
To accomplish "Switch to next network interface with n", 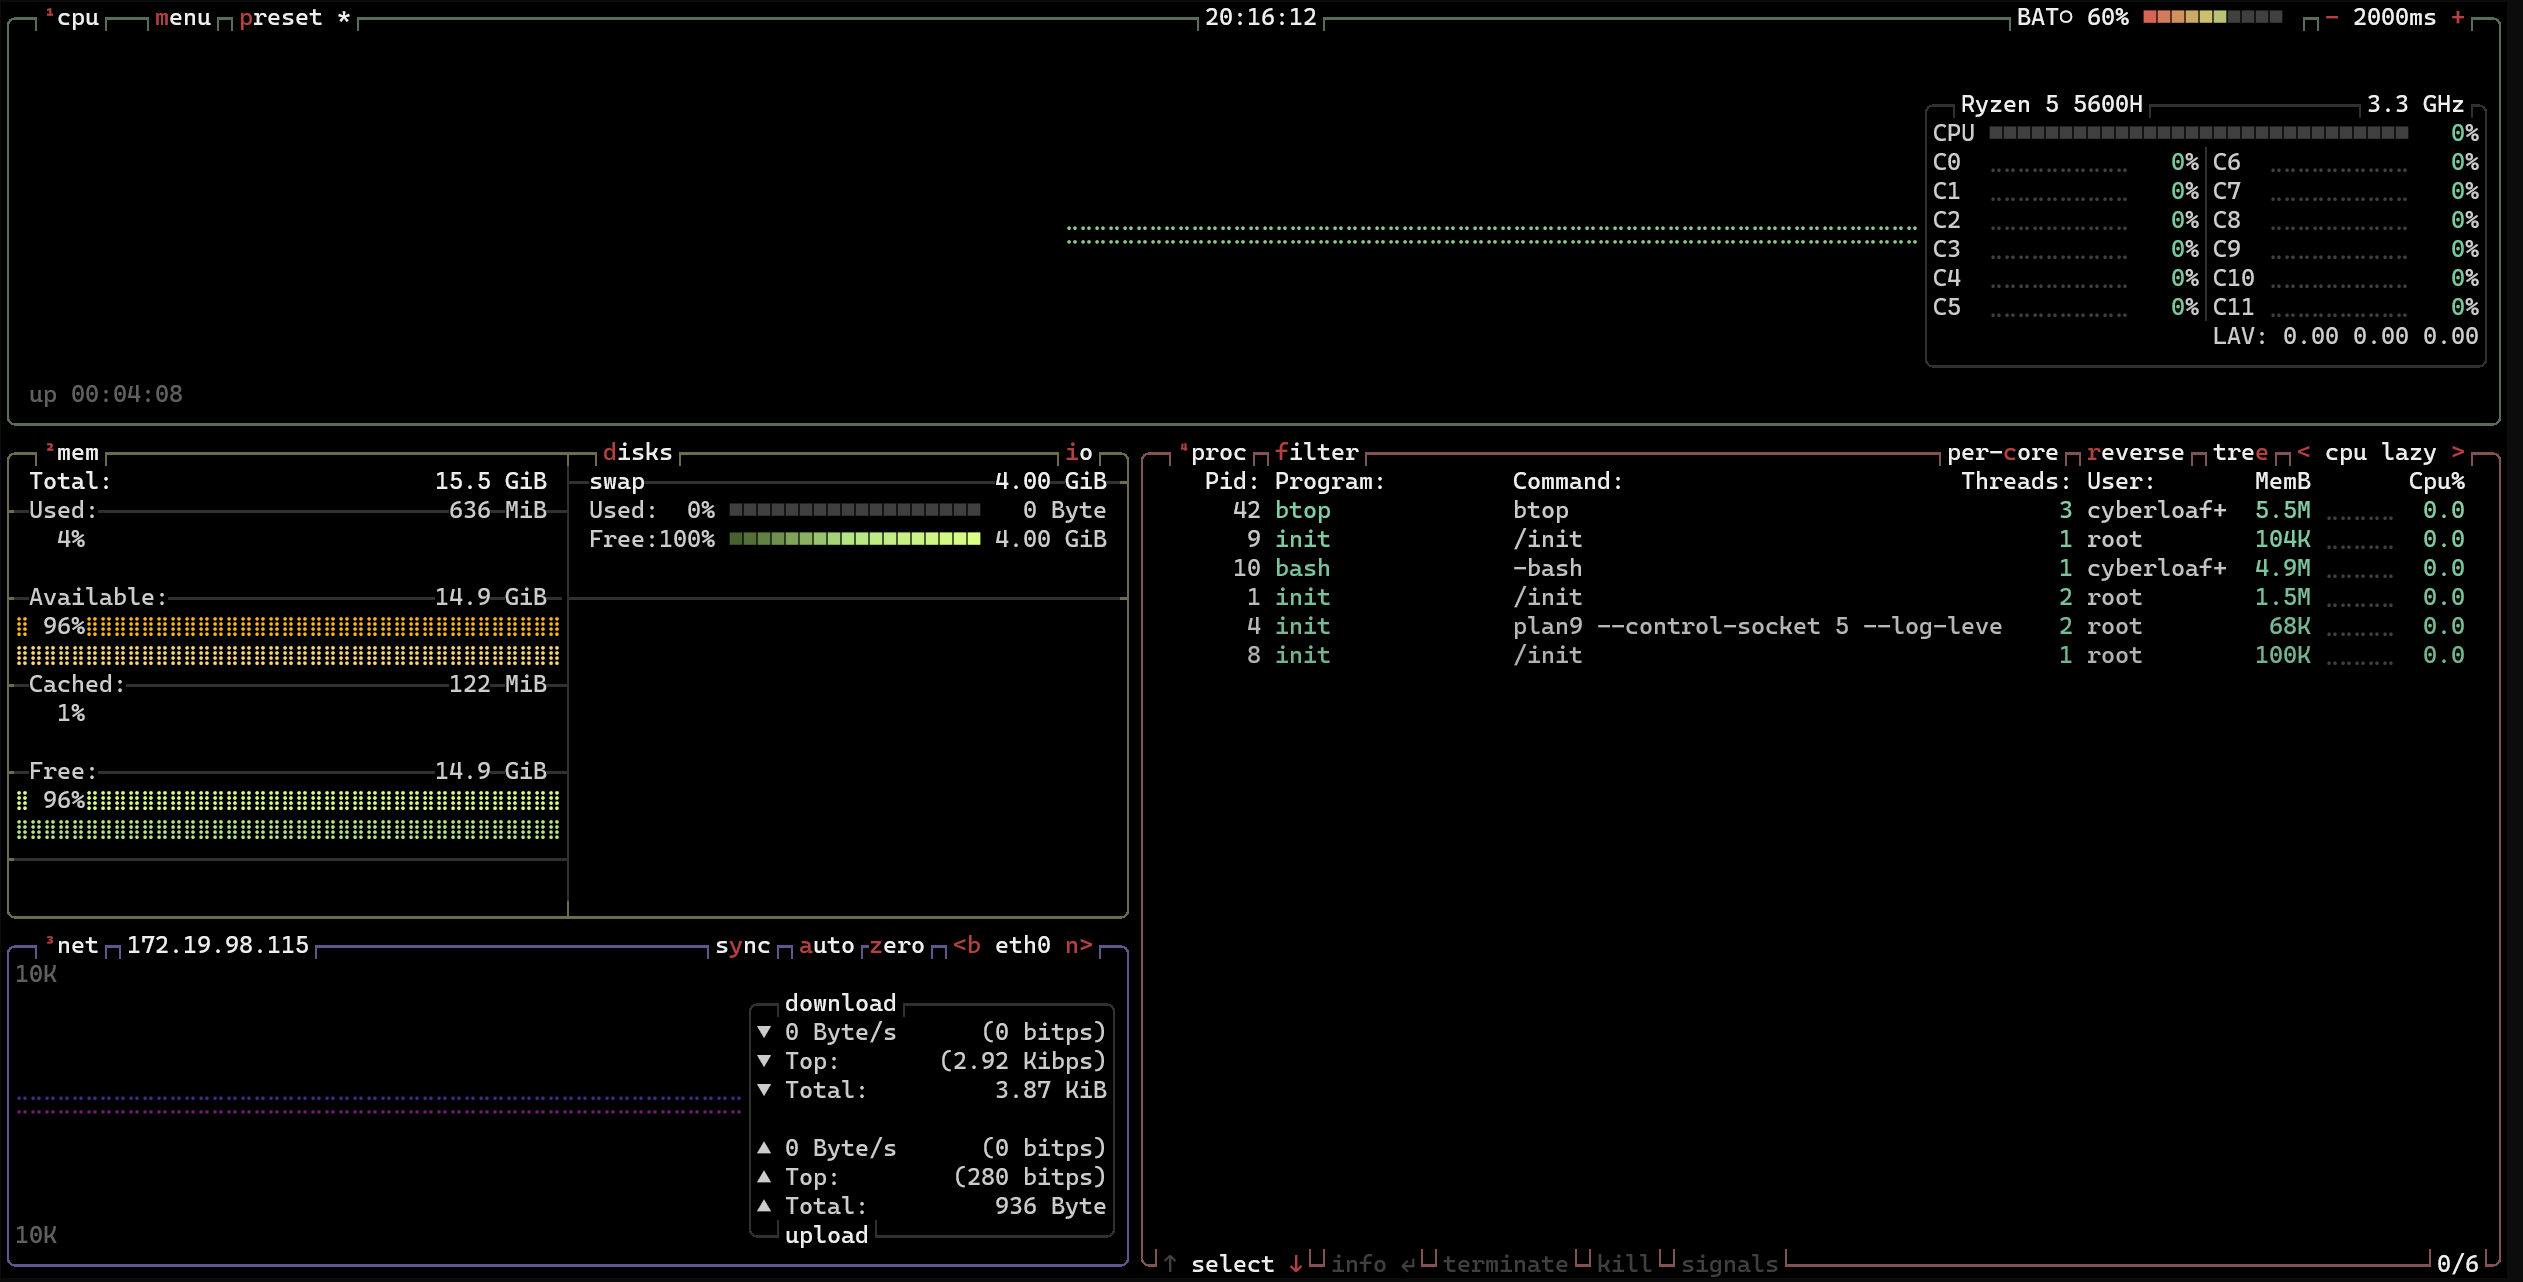I will 1078,946.
